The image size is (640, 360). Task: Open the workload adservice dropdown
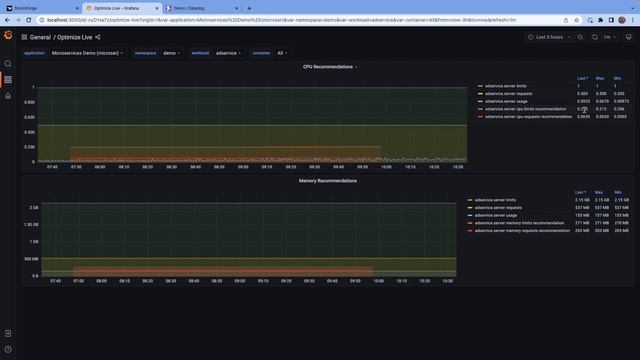click(228, 53)
